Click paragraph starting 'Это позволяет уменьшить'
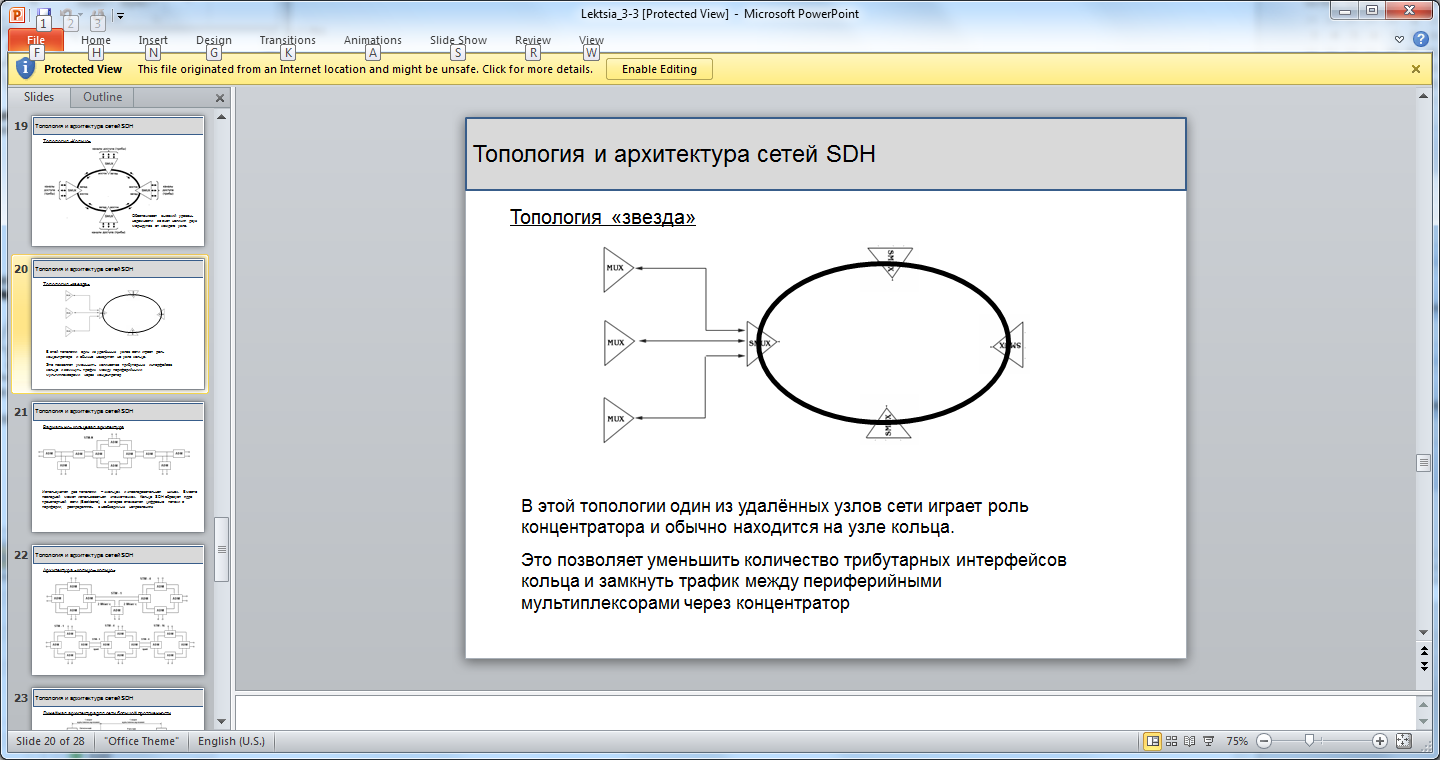Viewport: 1440px width, 760px height. pyautogui.click(x=794, y=582)
